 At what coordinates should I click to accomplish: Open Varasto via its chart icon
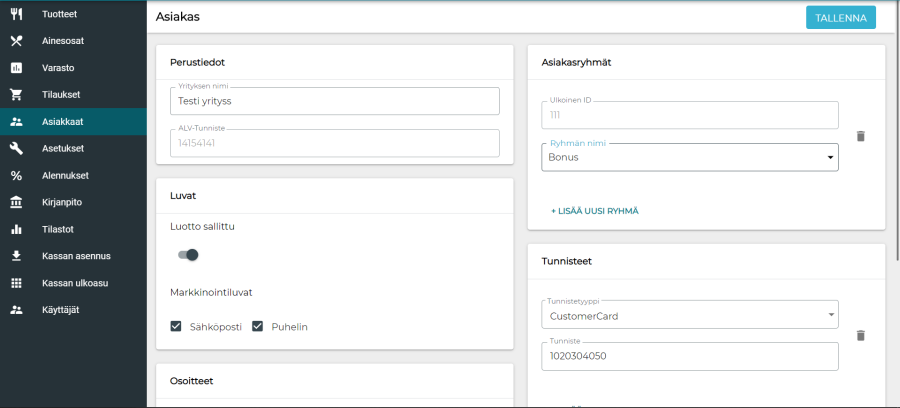tap(16, 68)
